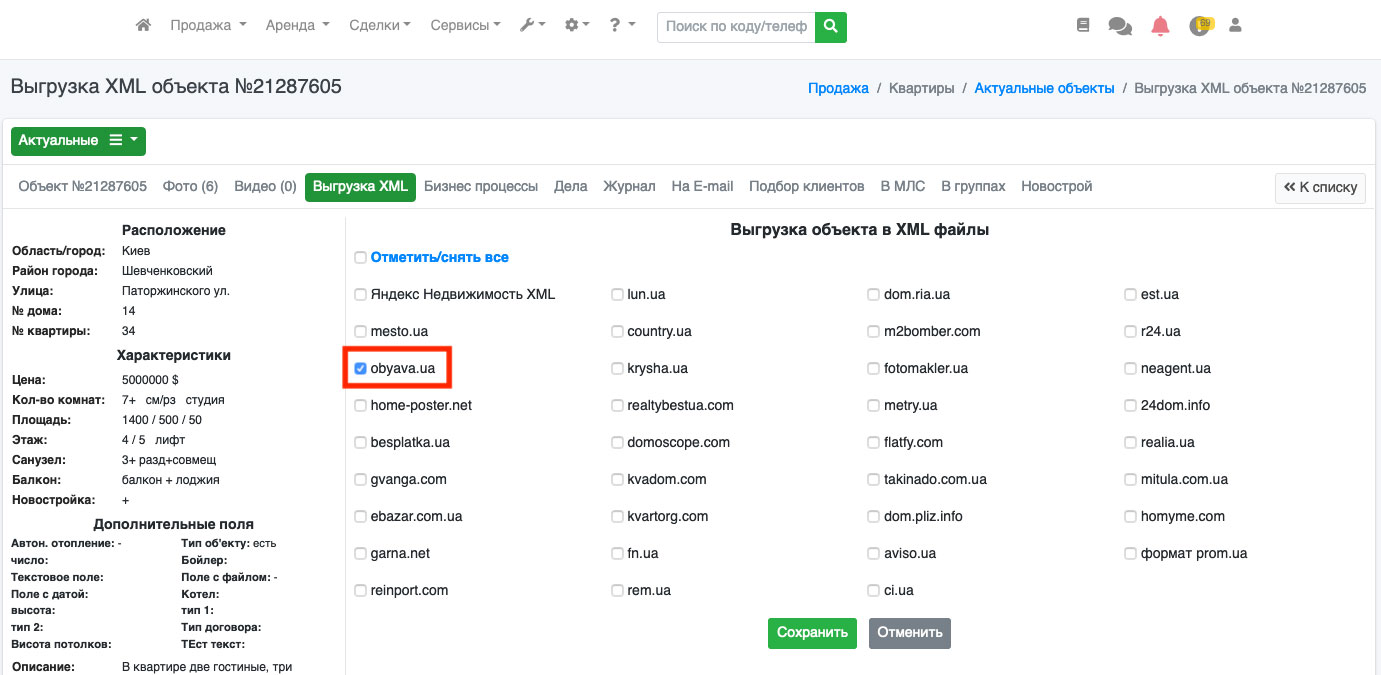Click the green search magnifier button
This screenshot has width=1381, height=675.
pos(830,27)
